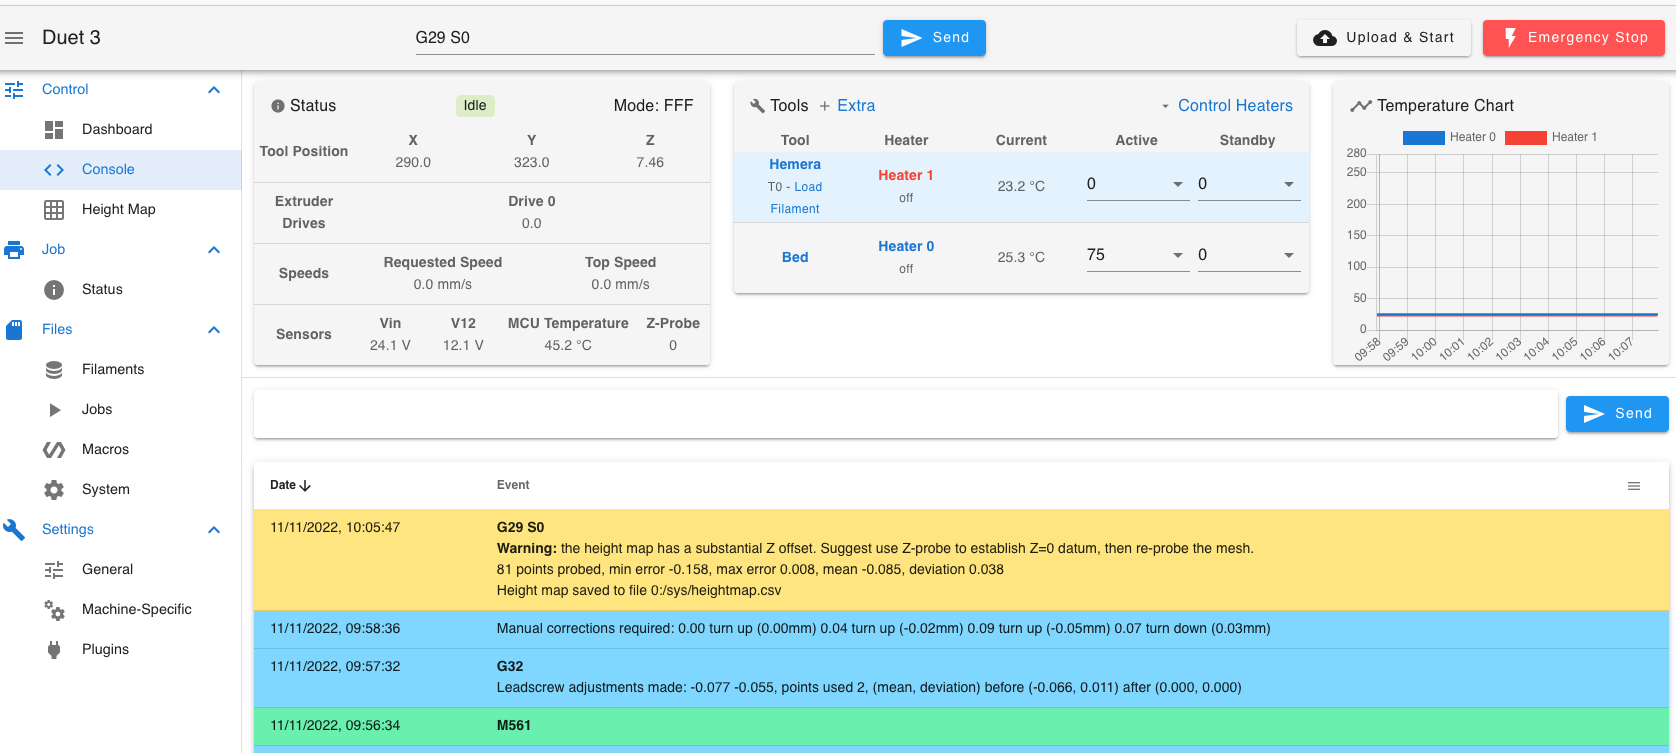Collapse the Files section chevron
Screen dimensions: 1676x753
pos(214,330)
